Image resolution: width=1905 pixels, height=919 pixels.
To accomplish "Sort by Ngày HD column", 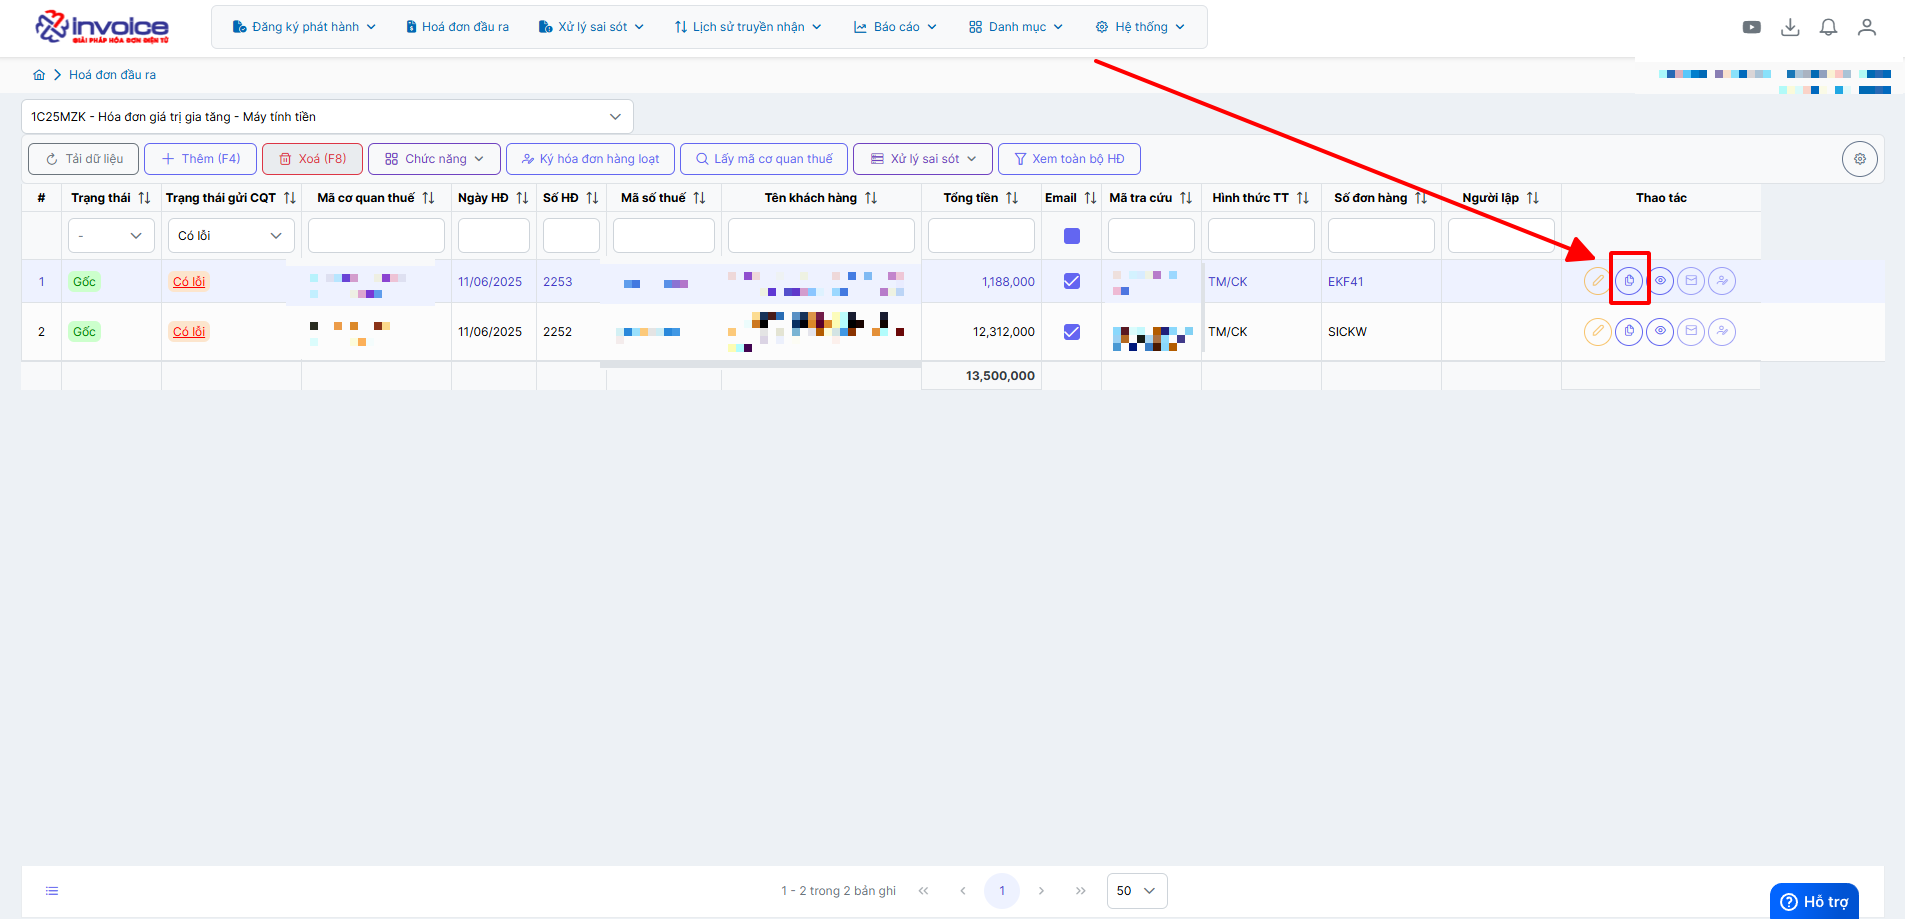I will [522, 198].
